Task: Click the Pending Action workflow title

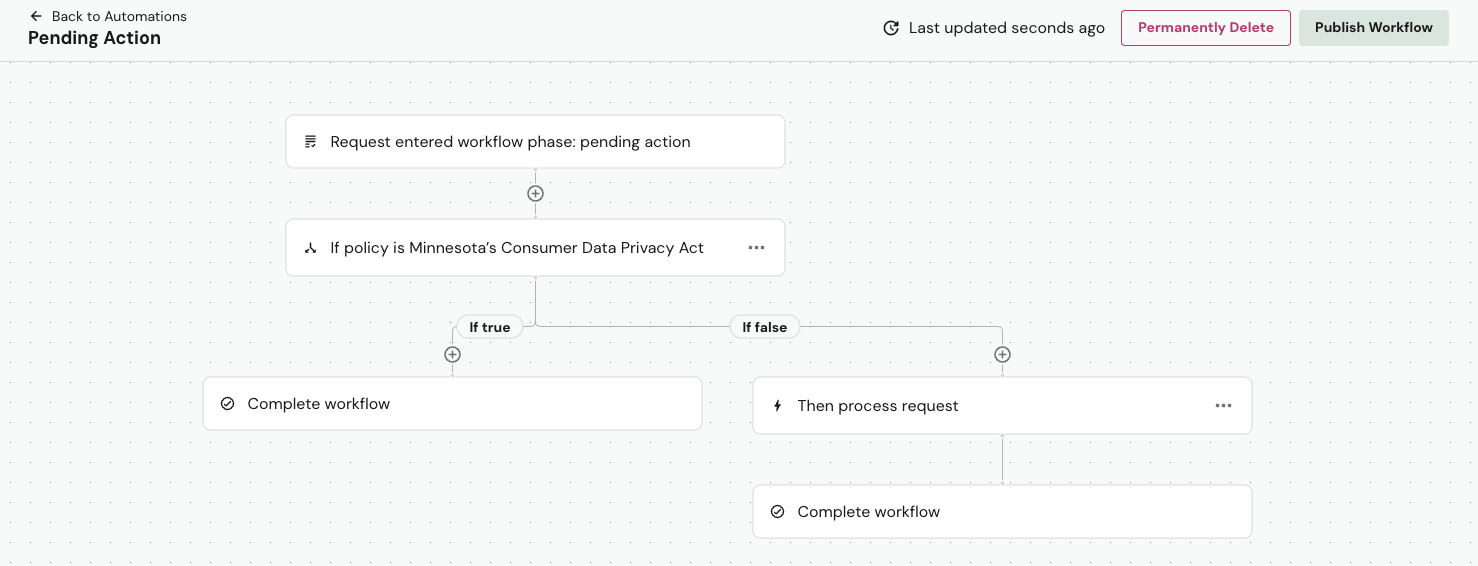Action: 94,38
